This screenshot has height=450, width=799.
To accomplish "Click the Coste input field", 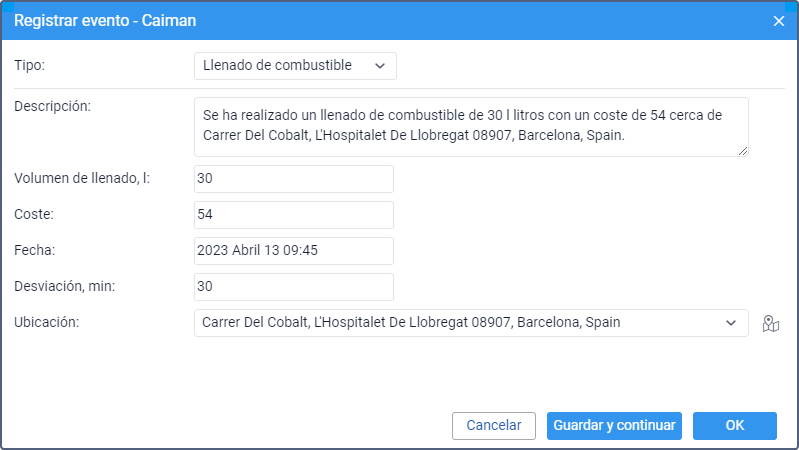I will click(294, 215).
